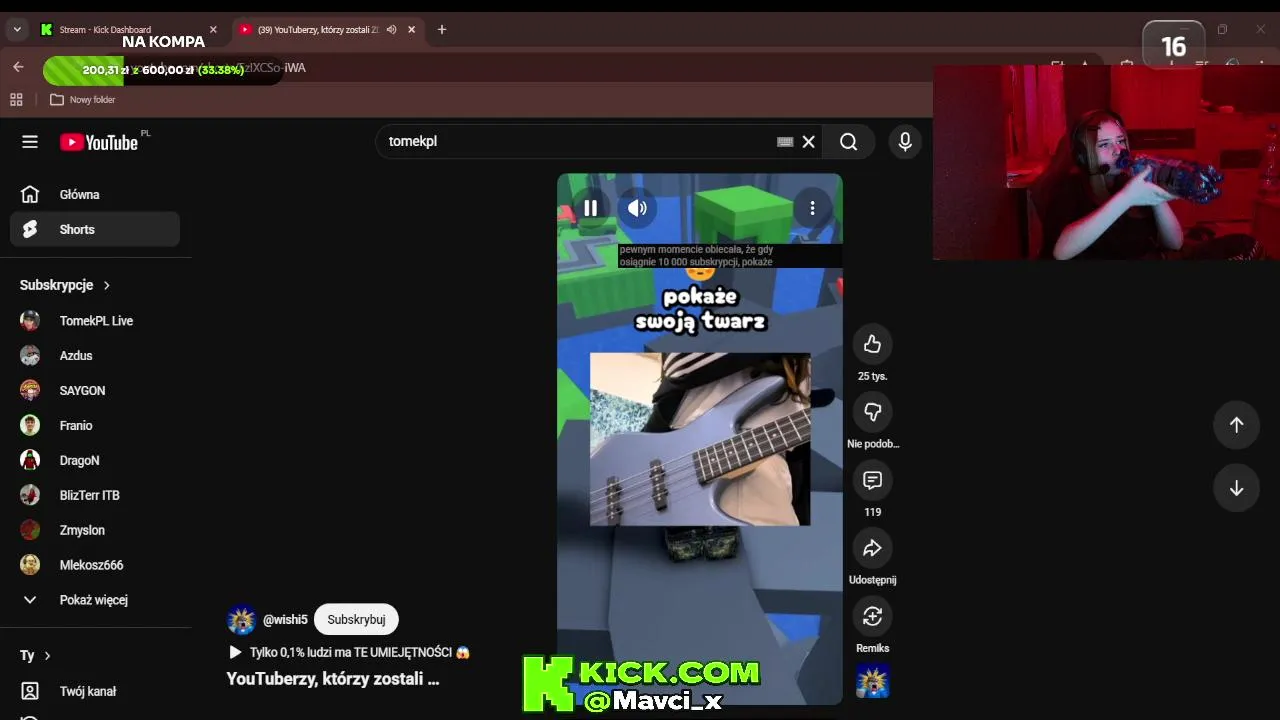Open the 'Nowy folder' bookmark folder
This screenshot has height=720, width=1280.
click(83, 100)
